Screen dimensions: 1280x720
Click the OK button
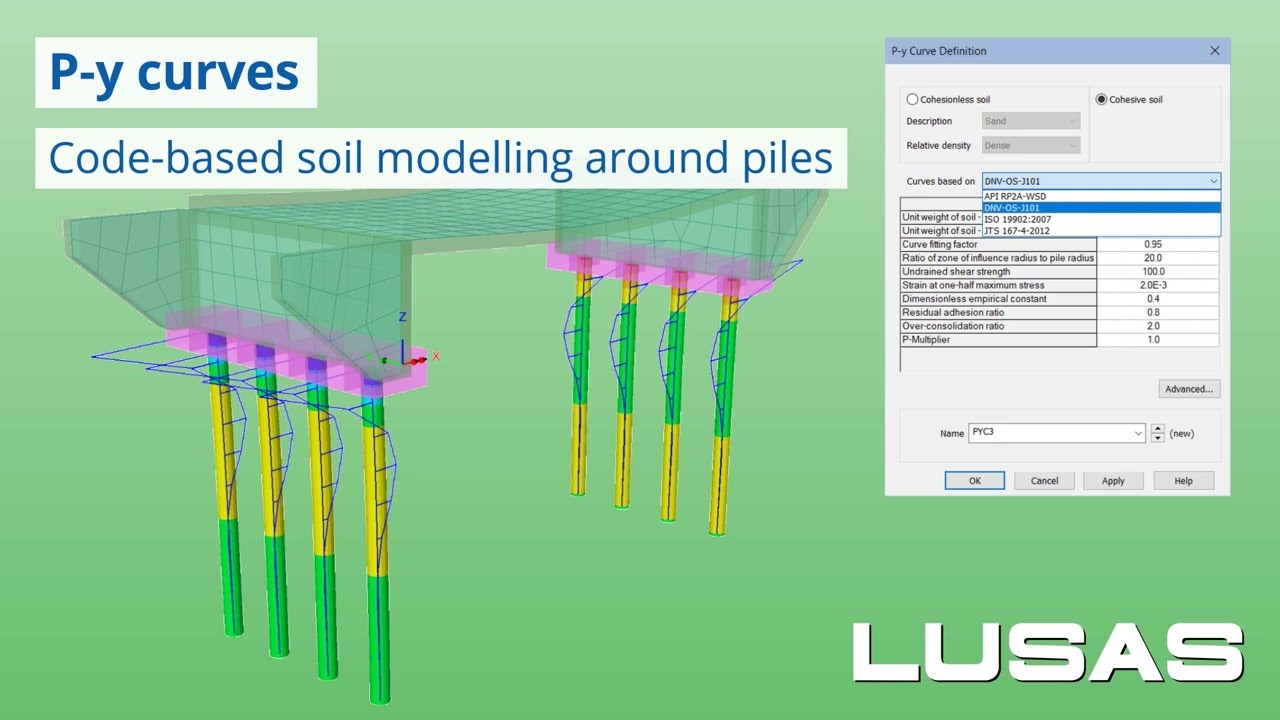(x=975, y=481)
